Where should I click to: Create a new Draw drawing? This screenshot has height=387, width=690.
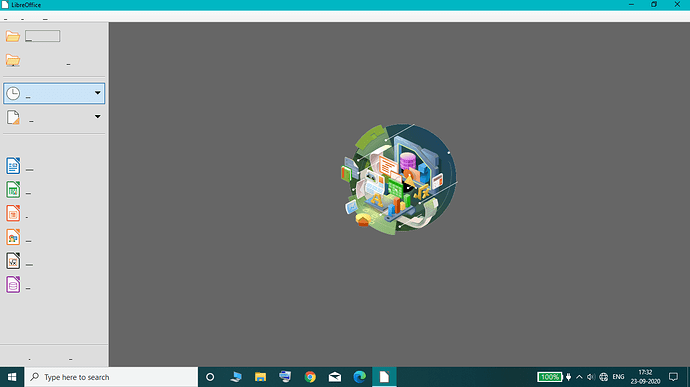[x=13, y=237]
